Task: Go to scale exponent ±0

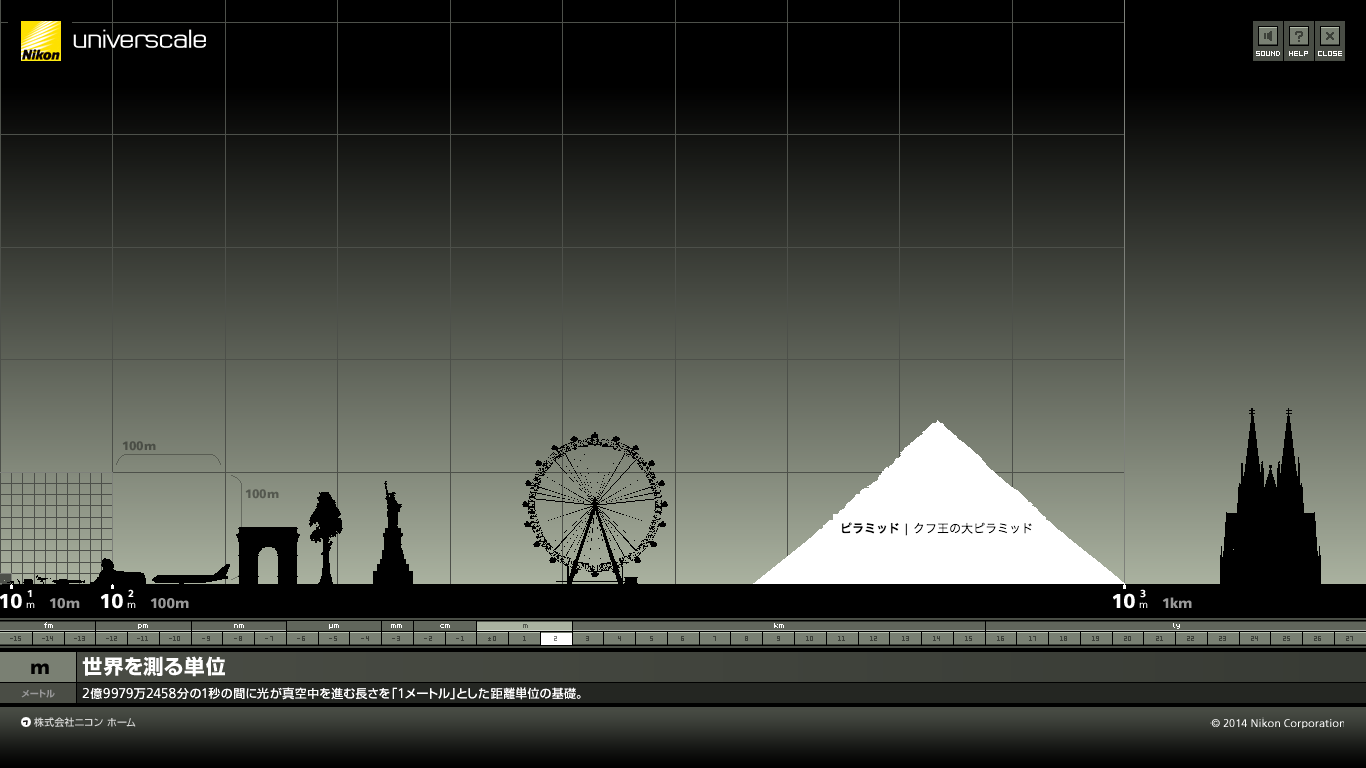Action: click(492, 638)
